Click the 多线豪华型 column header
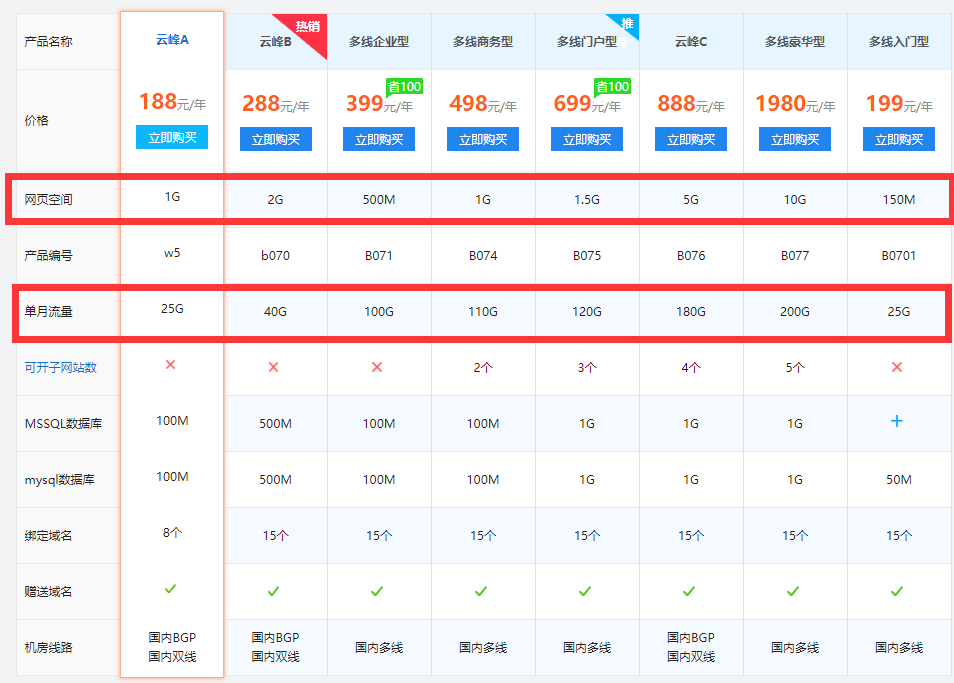Screen dimensions: 954x683 (795, 42)
